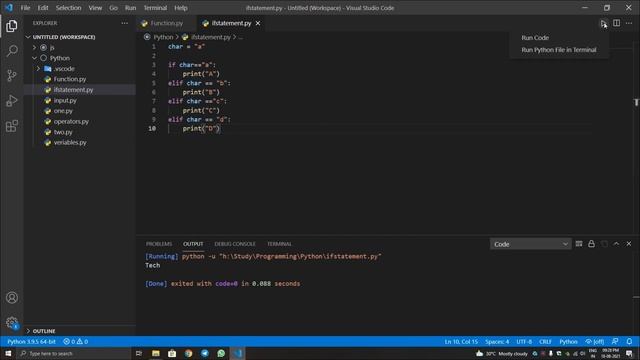Open the Go menu

click(113, 8)
